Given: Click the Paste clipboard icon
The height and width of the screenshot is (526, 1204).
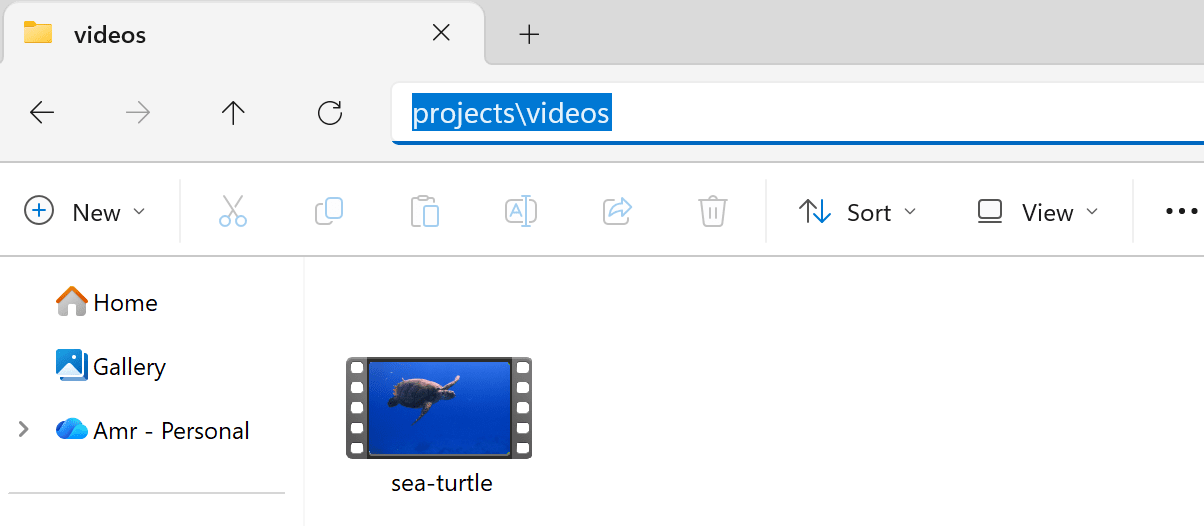Looking at the screenshot, I should click(x=425, y=212).
